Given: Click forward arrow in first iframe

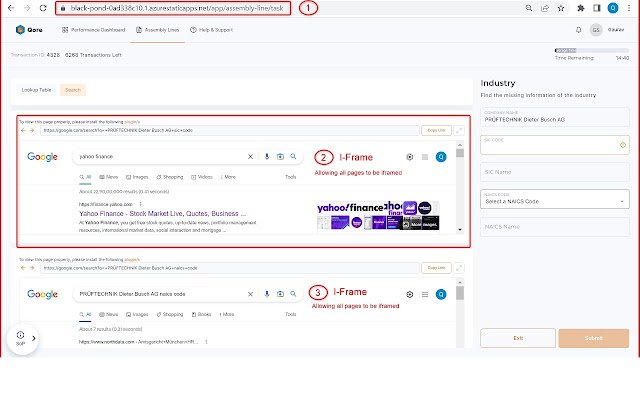Looking at the screenshot, I should (32, 131).
